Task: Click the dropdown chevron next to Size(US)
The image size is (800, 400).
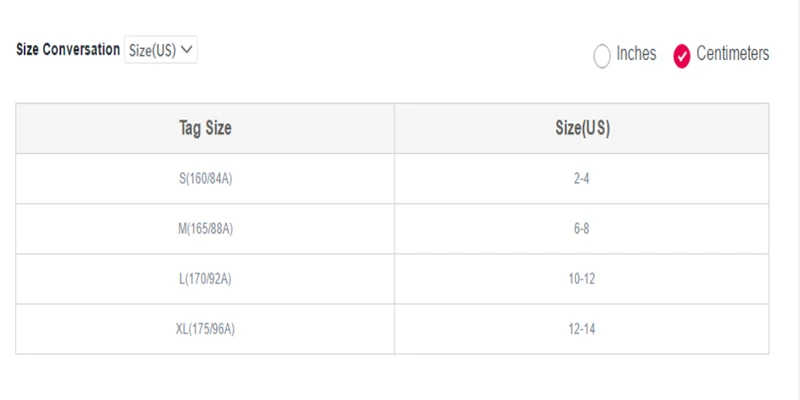Action: (187, 50)
